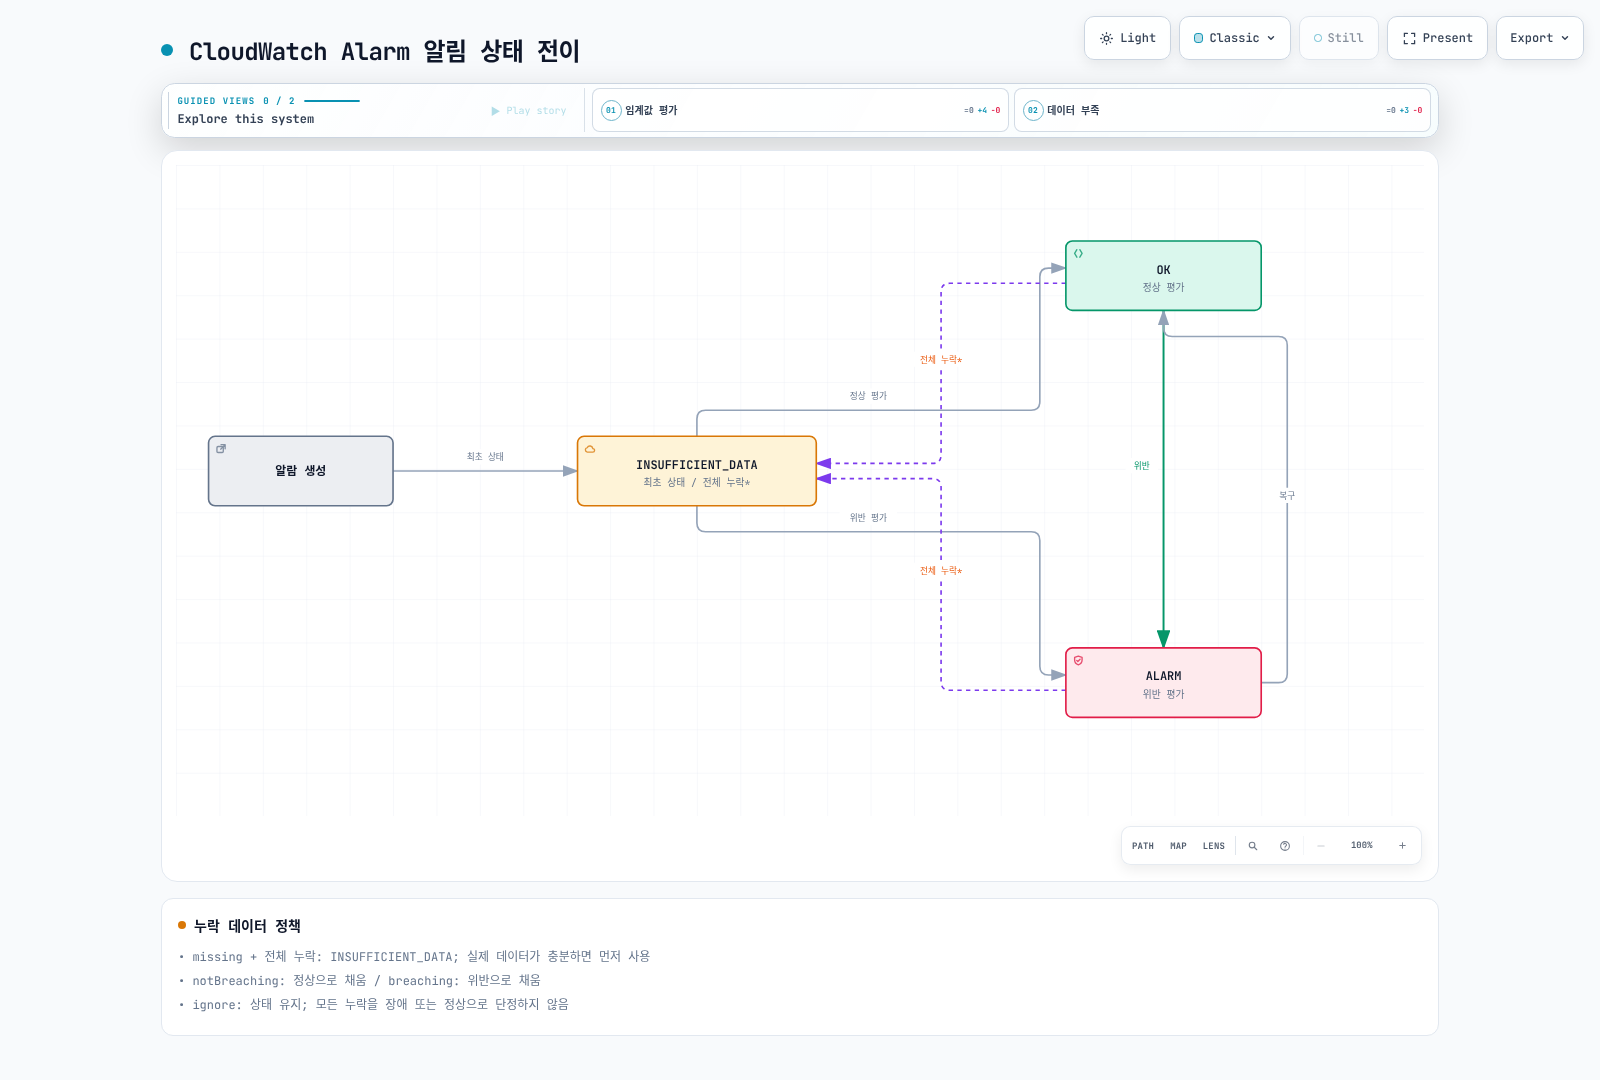Zoom in with the plus button
The height and width of the screenshot is (1080, 1600).
click(1402, 846)
